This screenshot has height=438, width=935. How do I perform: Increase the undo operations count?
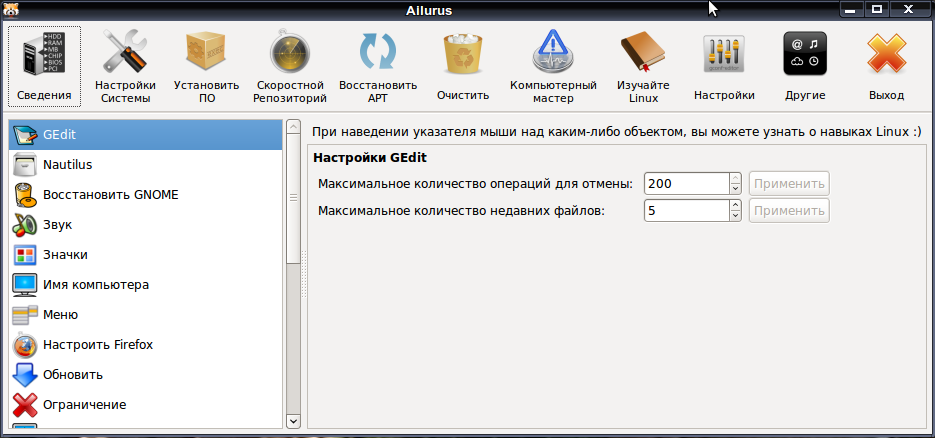coord(736,178)
